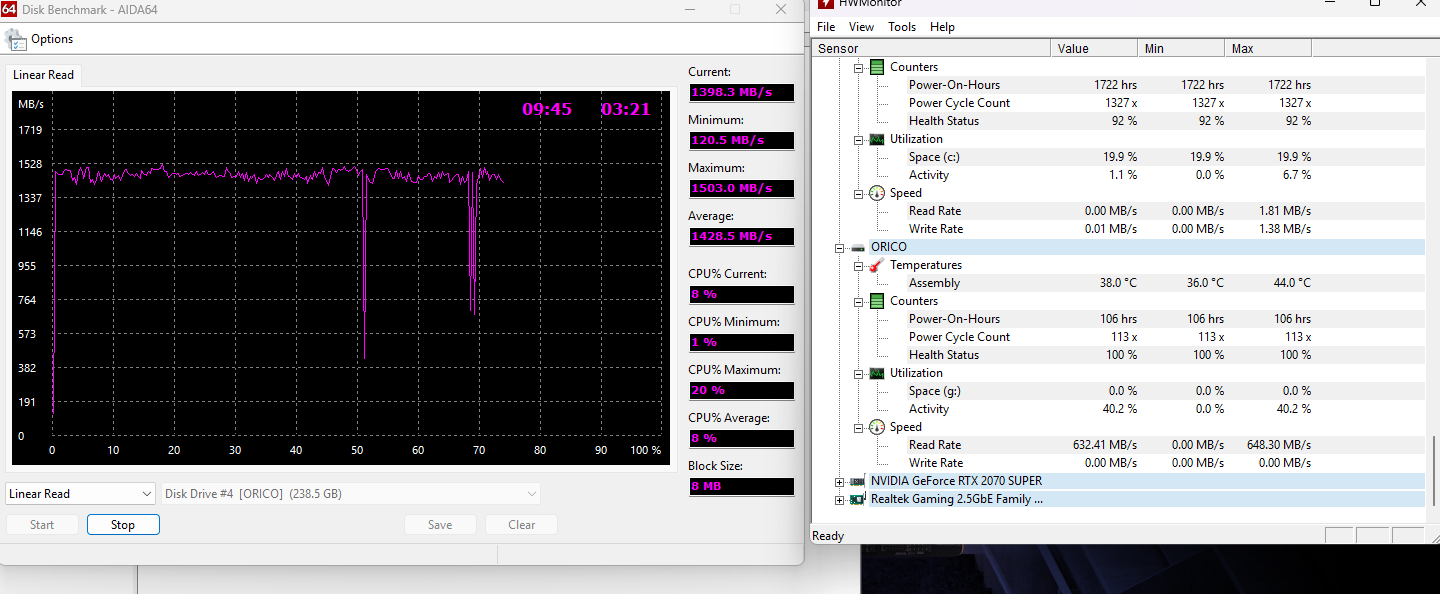This screenshot has height=594, width=1440.
Task: Collapse the ORICO Utilization node
Action: click(858, 373)
